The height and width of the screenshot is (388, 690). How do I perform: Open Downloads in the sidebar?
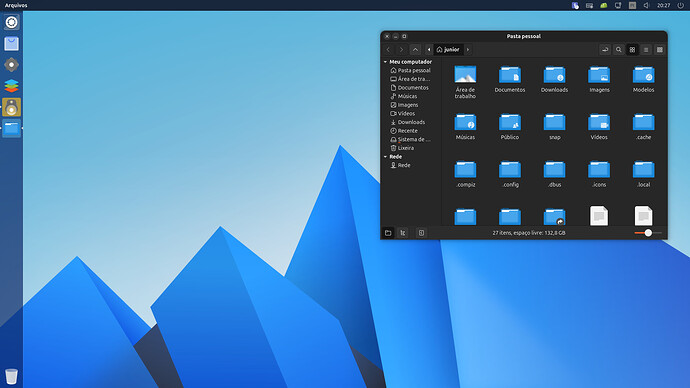click(x=410, y=122)
